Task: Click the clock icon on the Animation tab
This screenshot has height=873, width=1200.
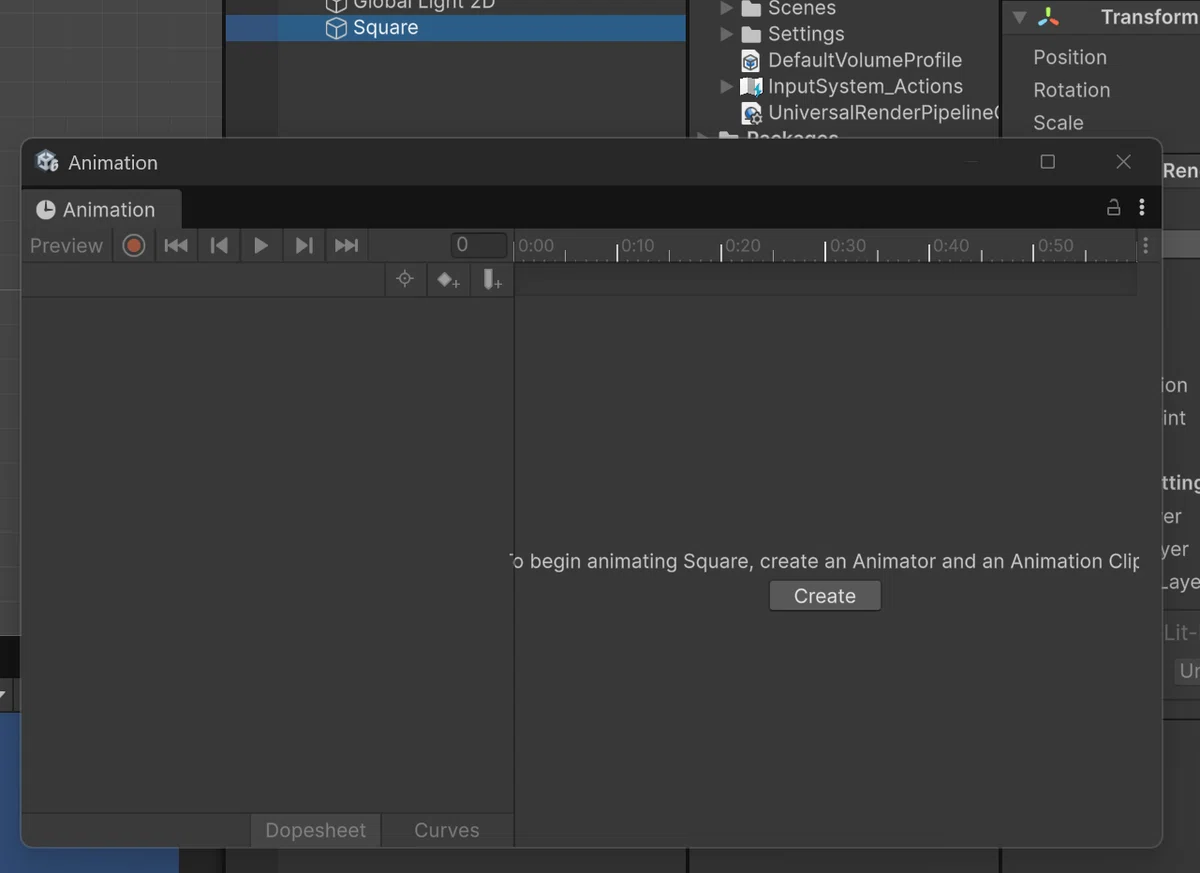Action: pyautogui.click(x=45, y=210)
